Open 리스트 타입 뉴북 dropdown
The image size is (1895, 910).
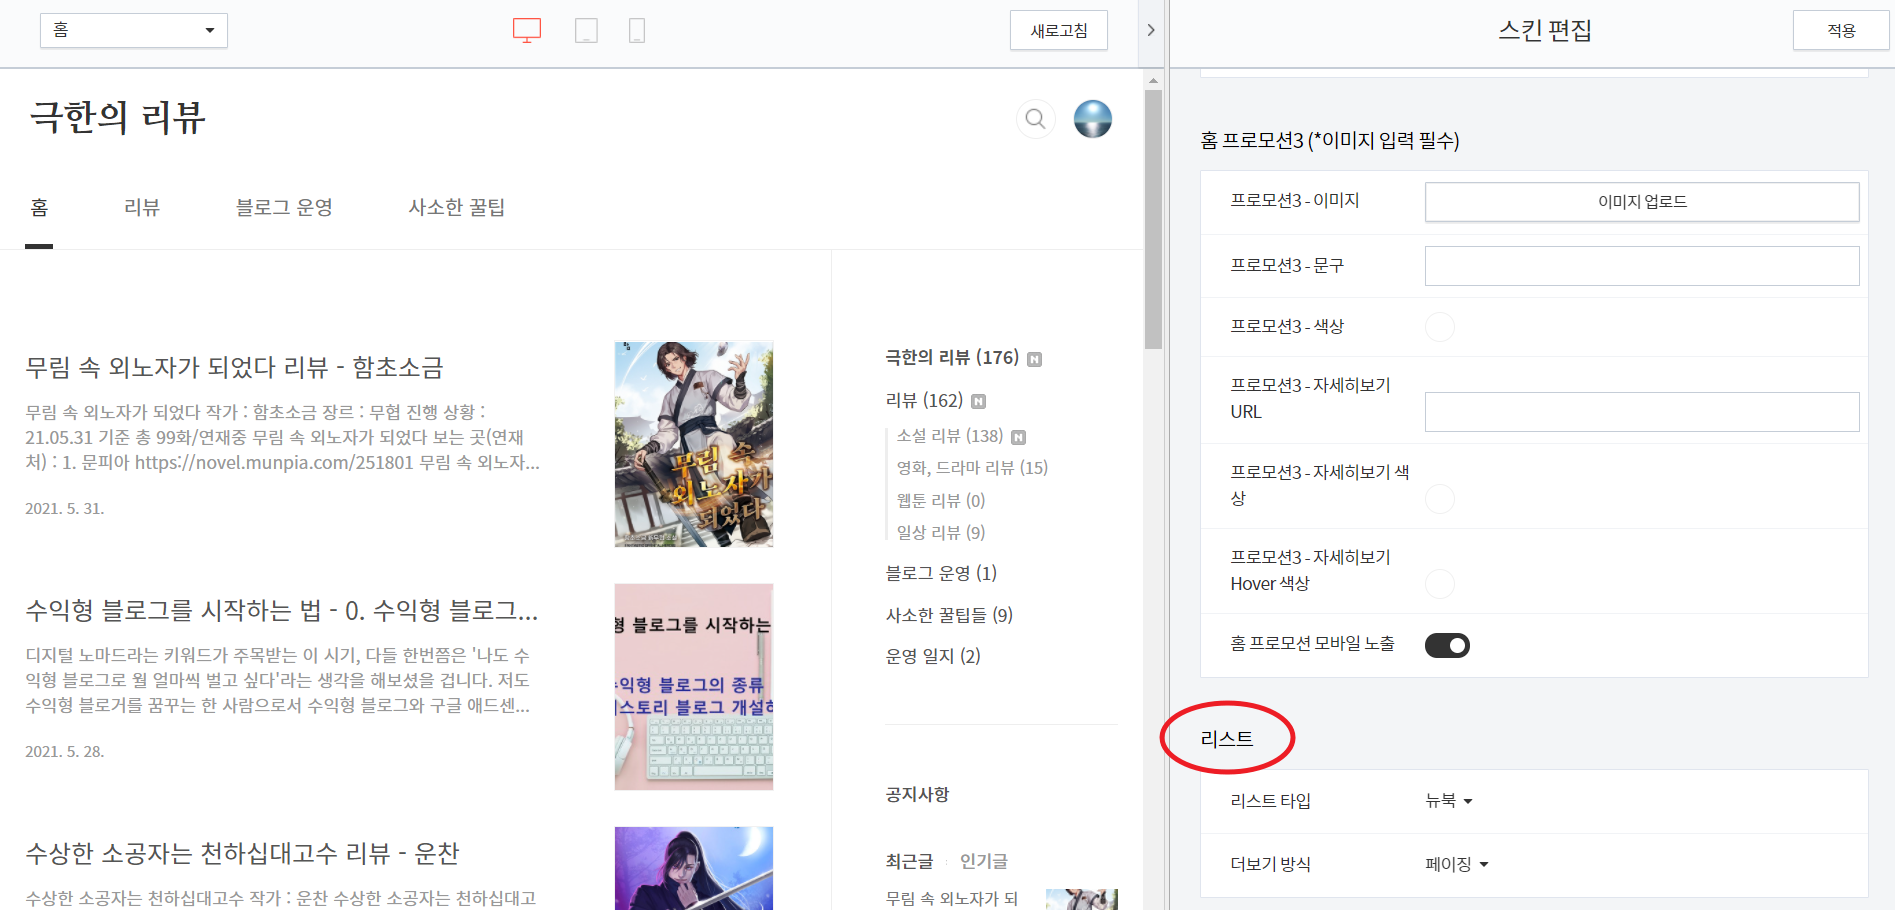click(1449, 801)
